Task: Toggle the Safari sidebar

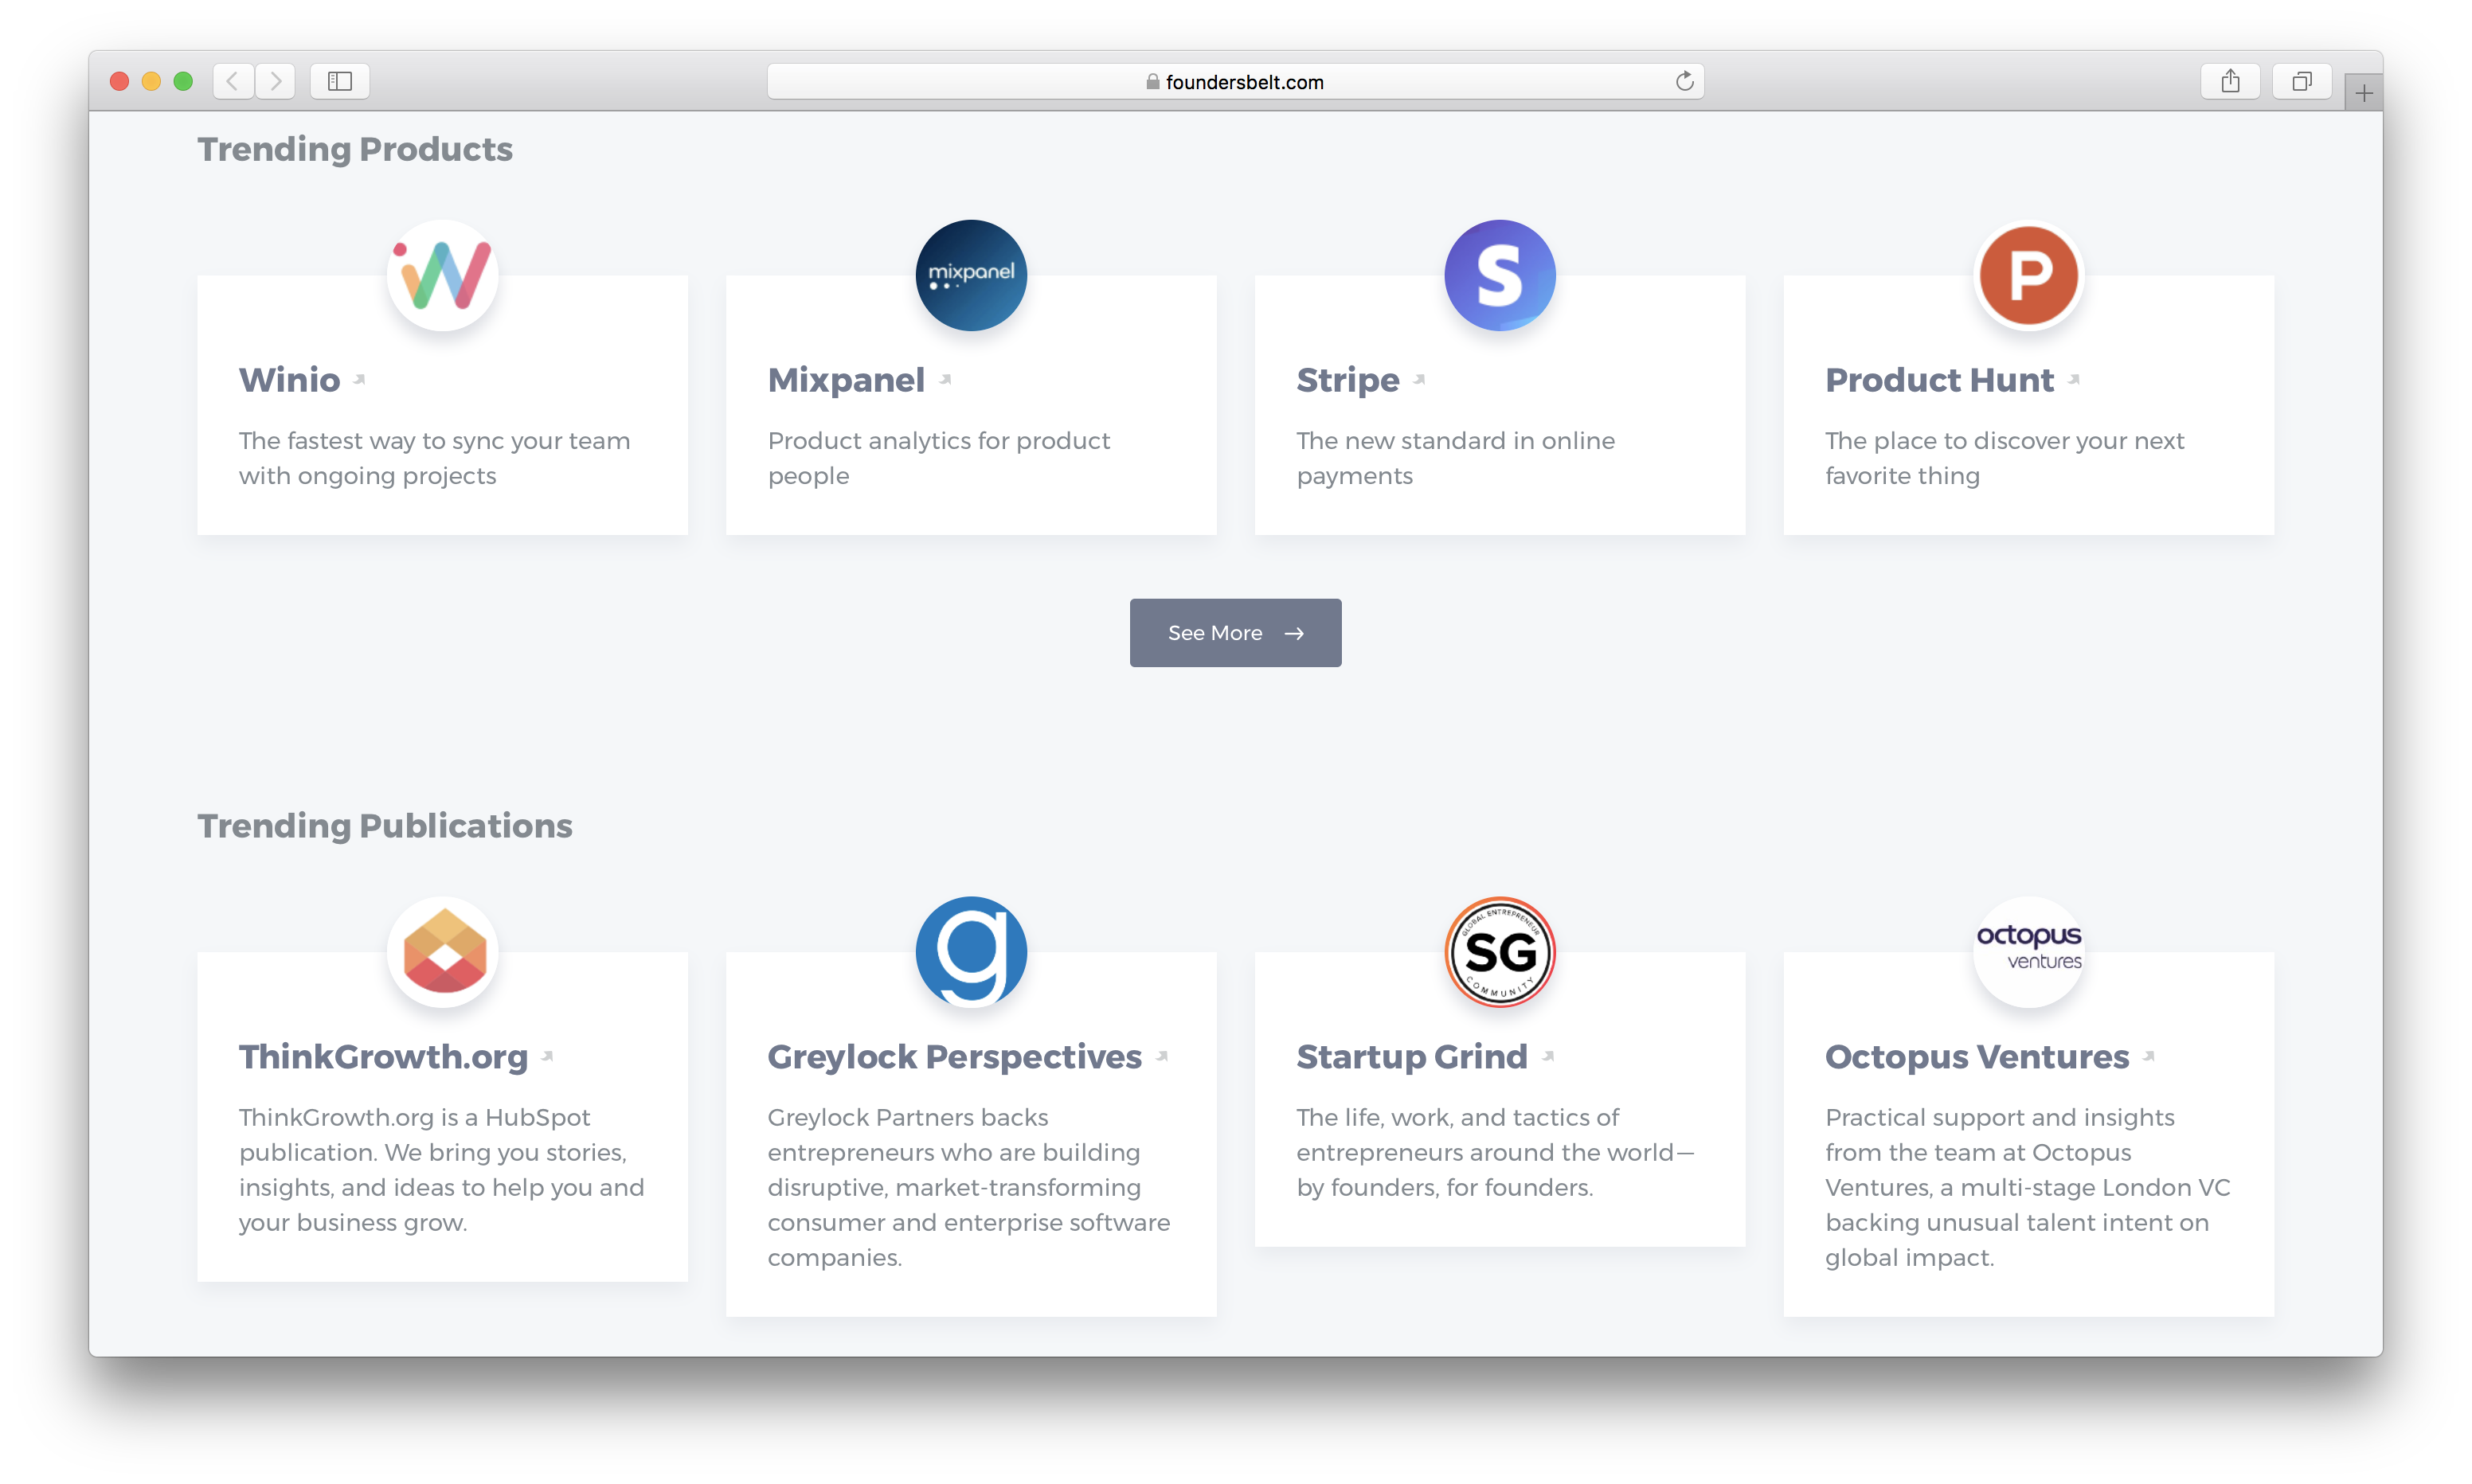Action: pyautogui.click(x=340, y=81)
